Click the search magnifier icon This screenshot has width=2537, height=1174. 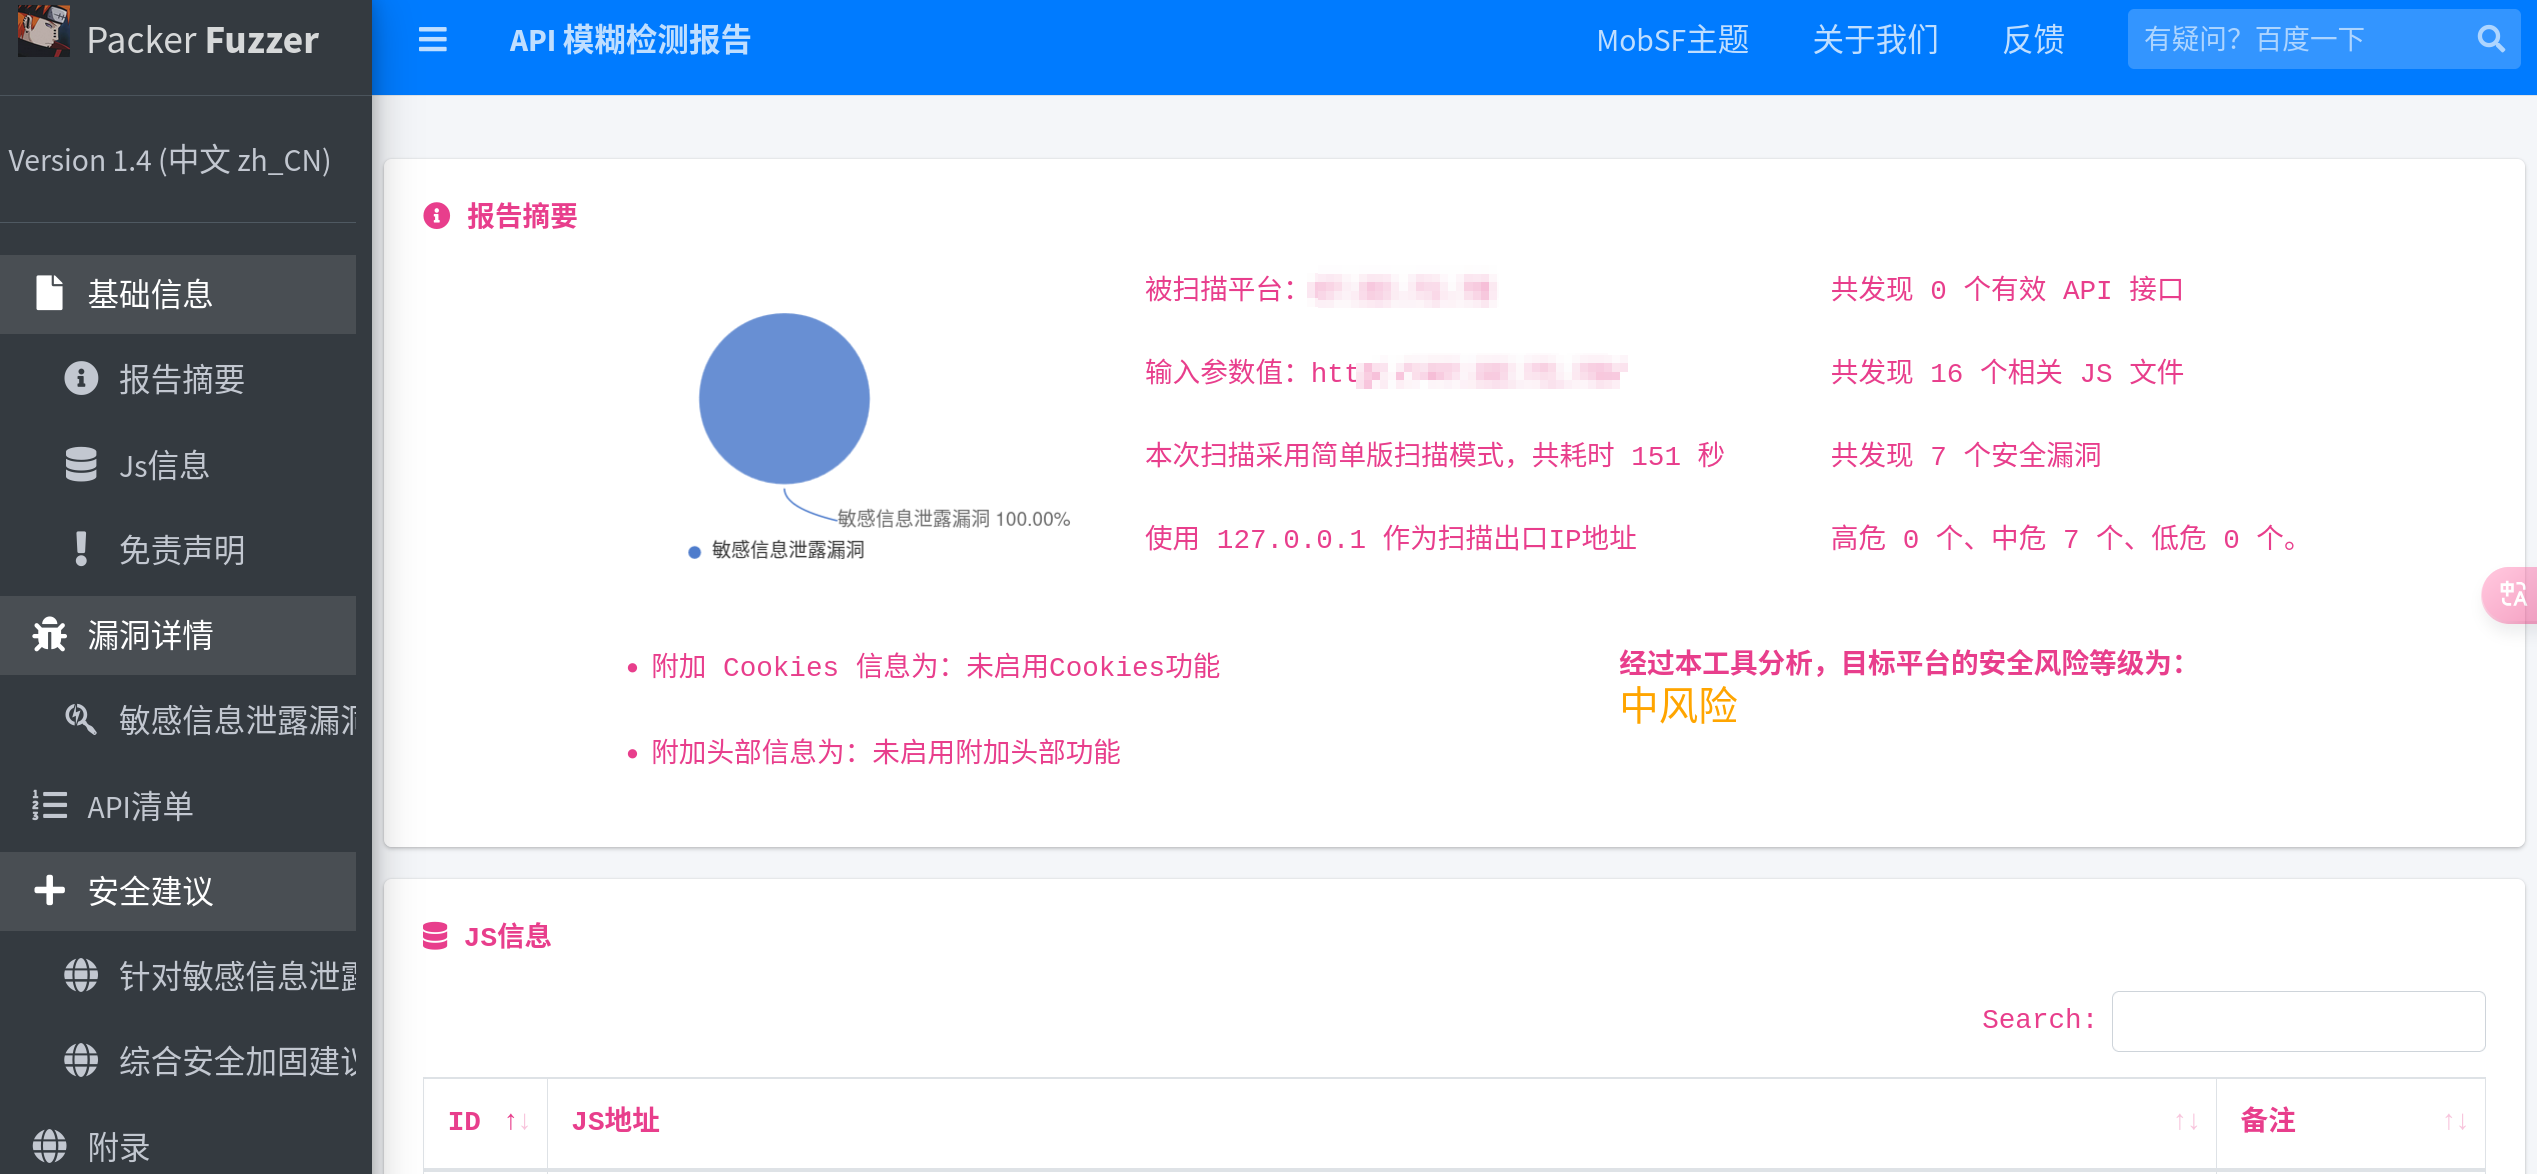pos(2490,39)
